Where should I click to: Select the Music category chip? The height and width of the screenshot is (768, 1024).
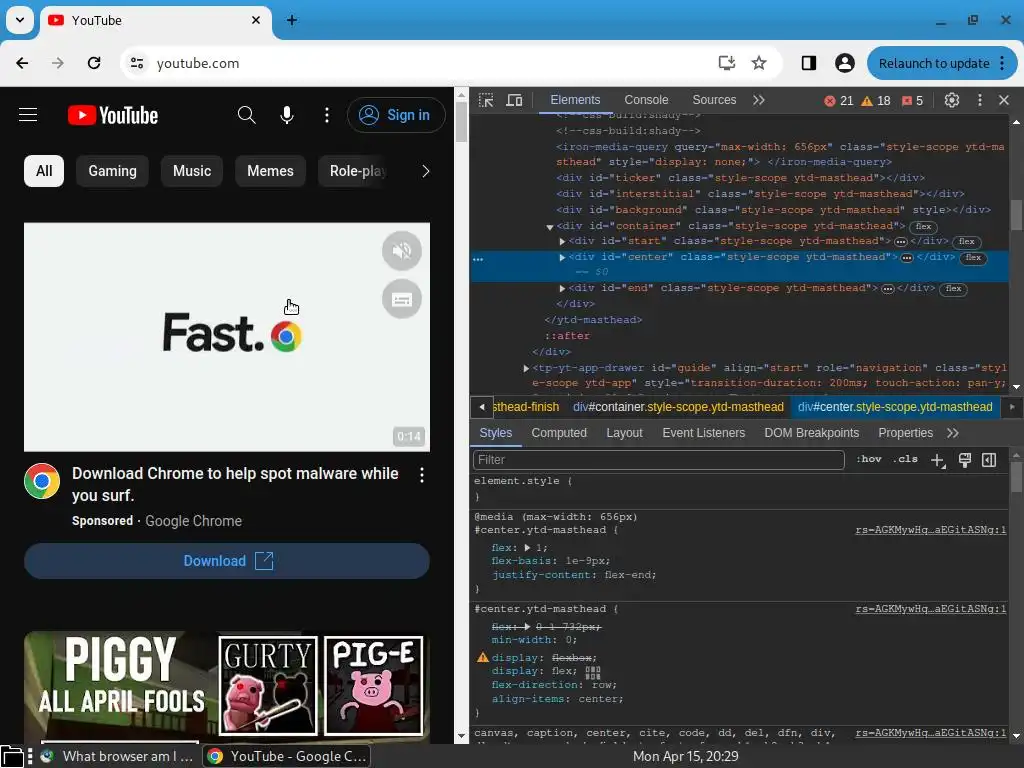192,171
